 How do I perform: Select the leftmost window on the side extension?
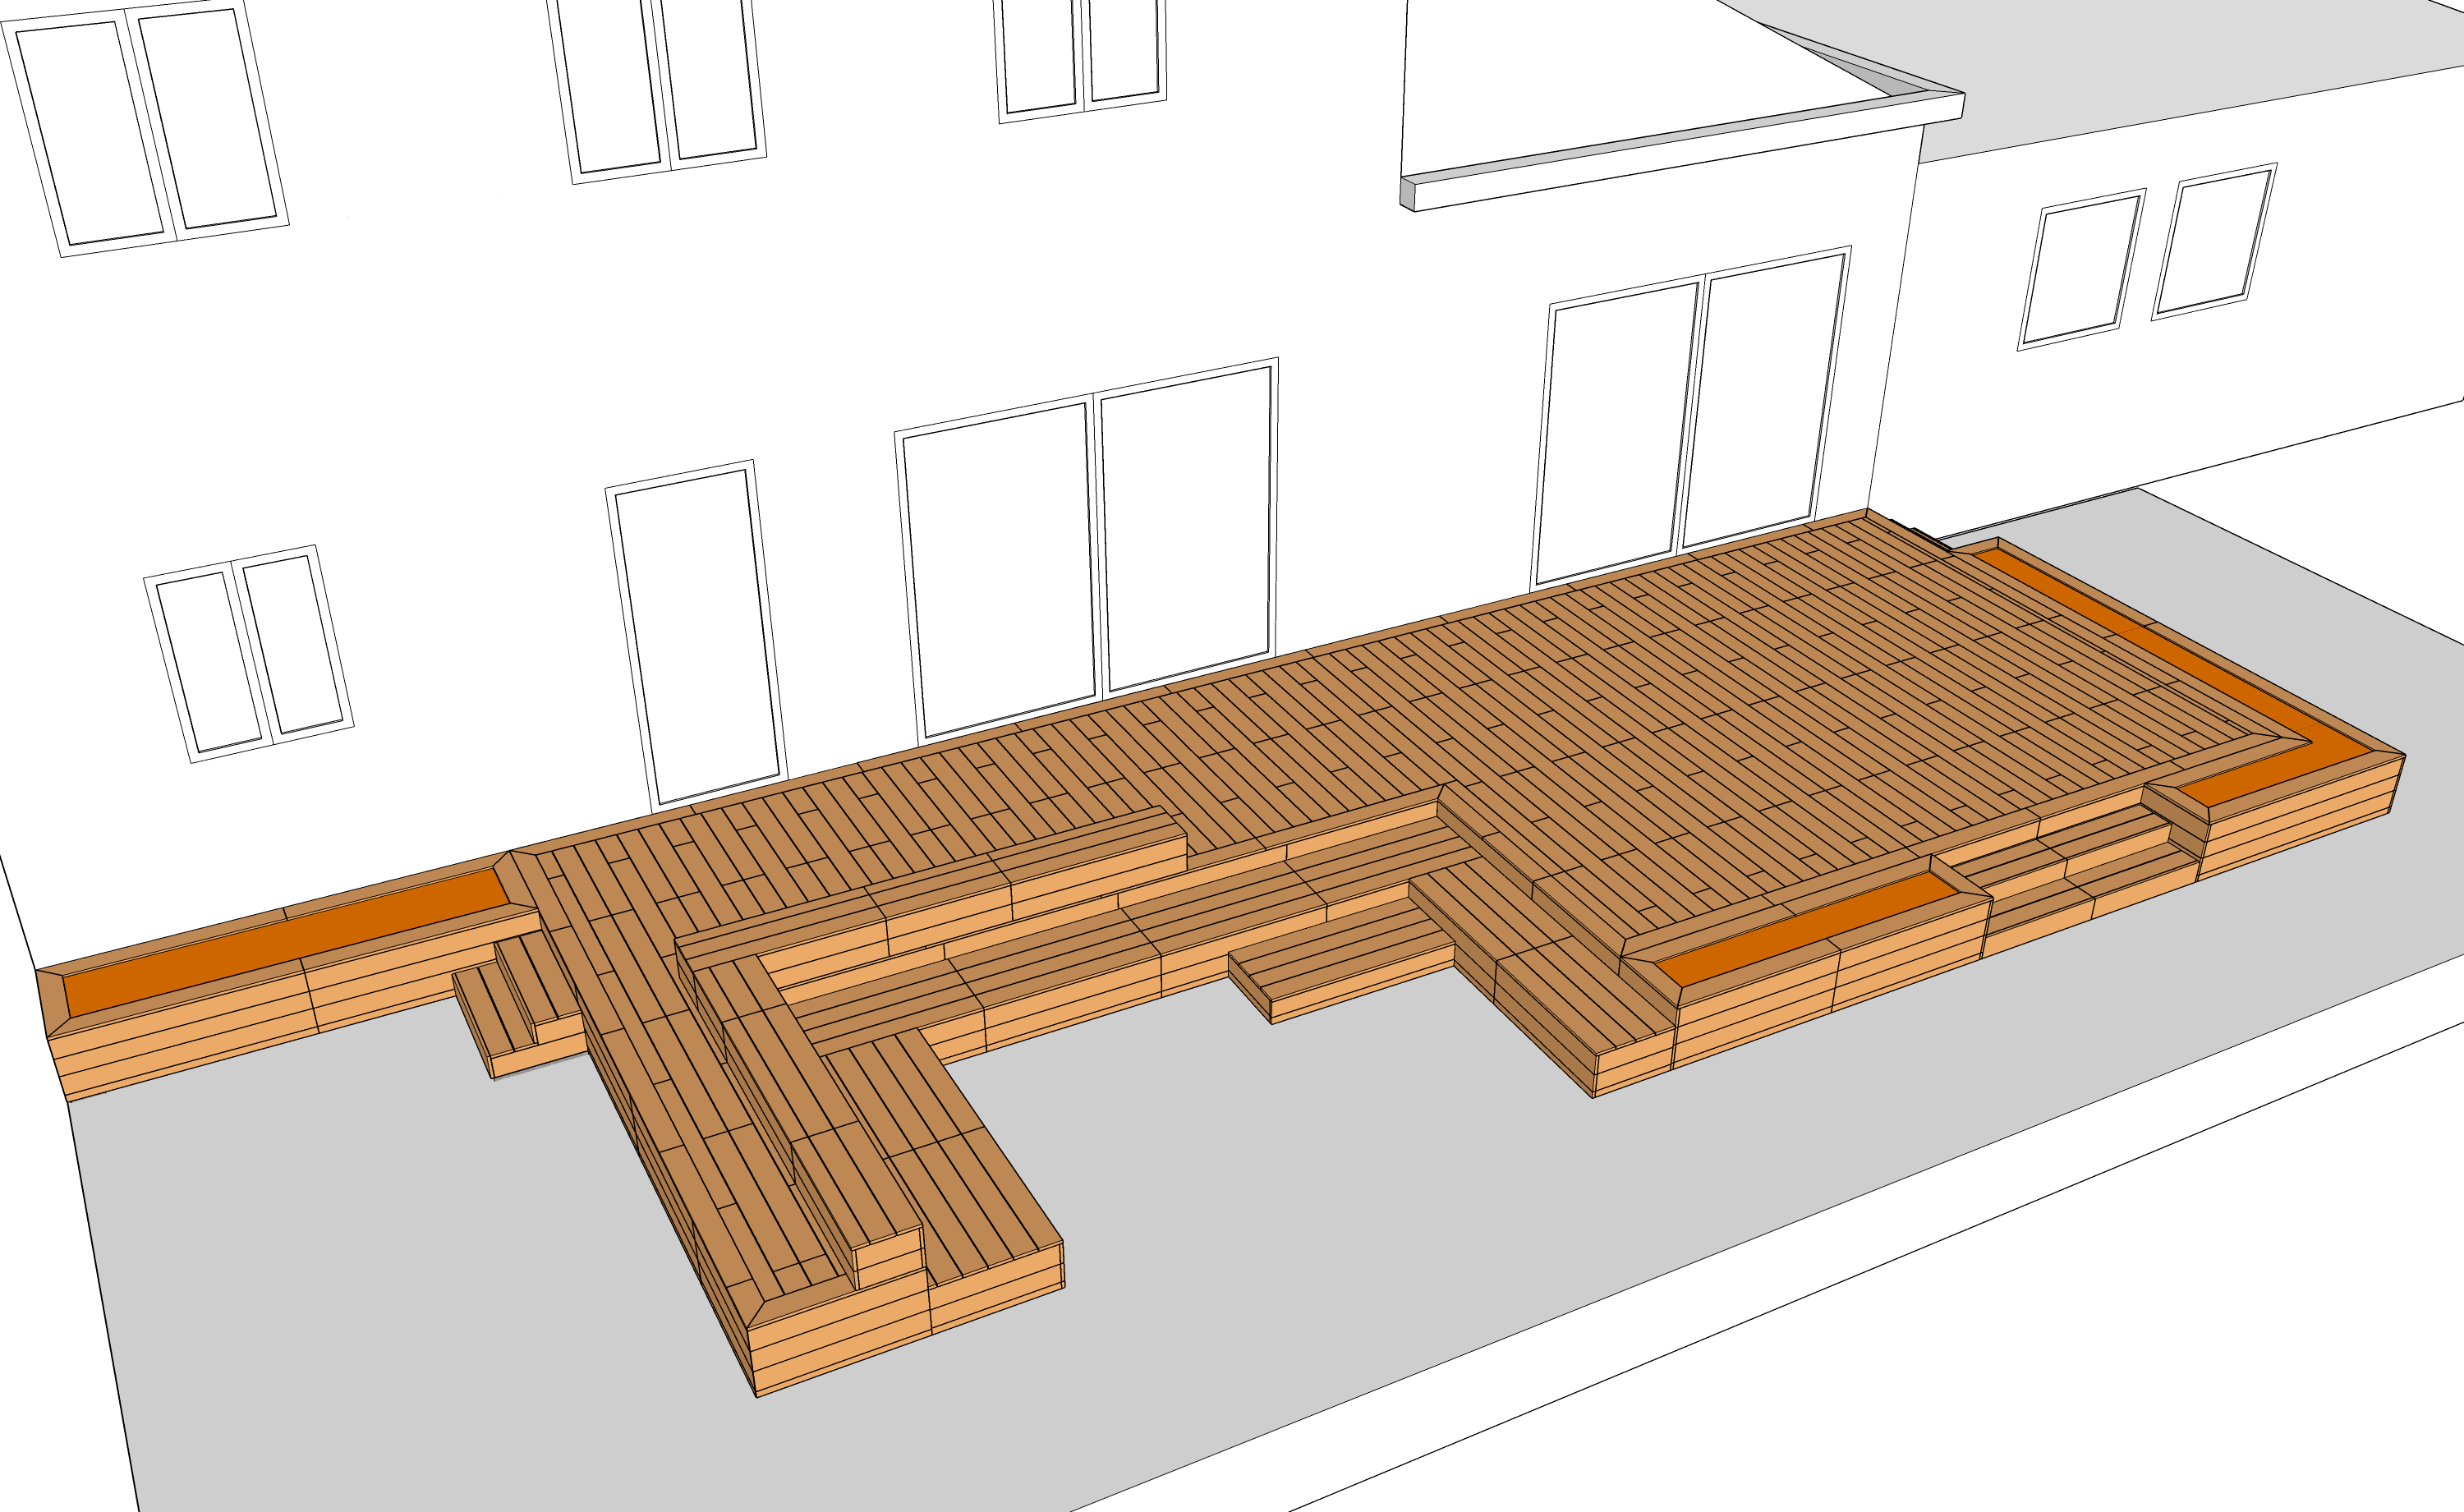coord(2081,270)
